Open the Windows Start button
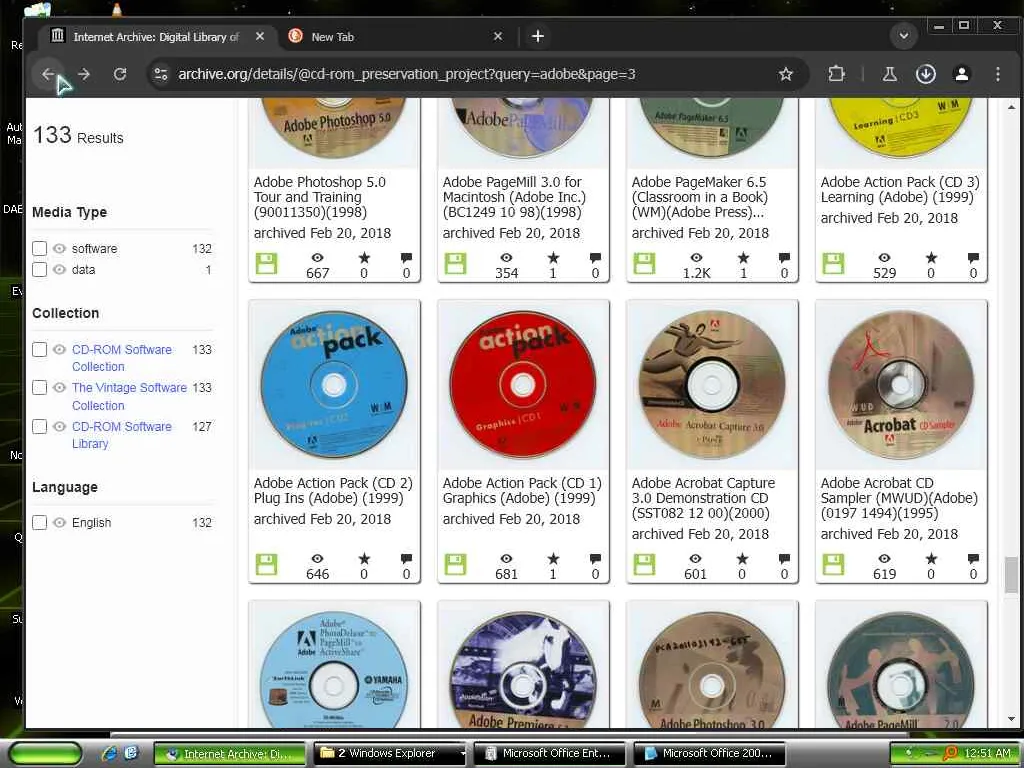The image size is (1024, 768). [46, 754]
